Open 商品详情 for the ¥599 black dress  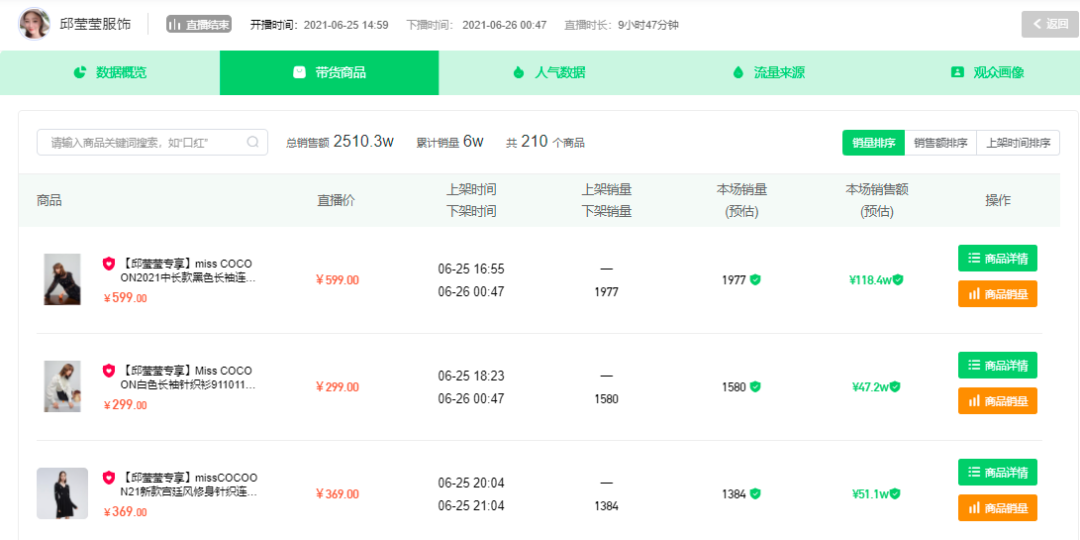[997, 258]
